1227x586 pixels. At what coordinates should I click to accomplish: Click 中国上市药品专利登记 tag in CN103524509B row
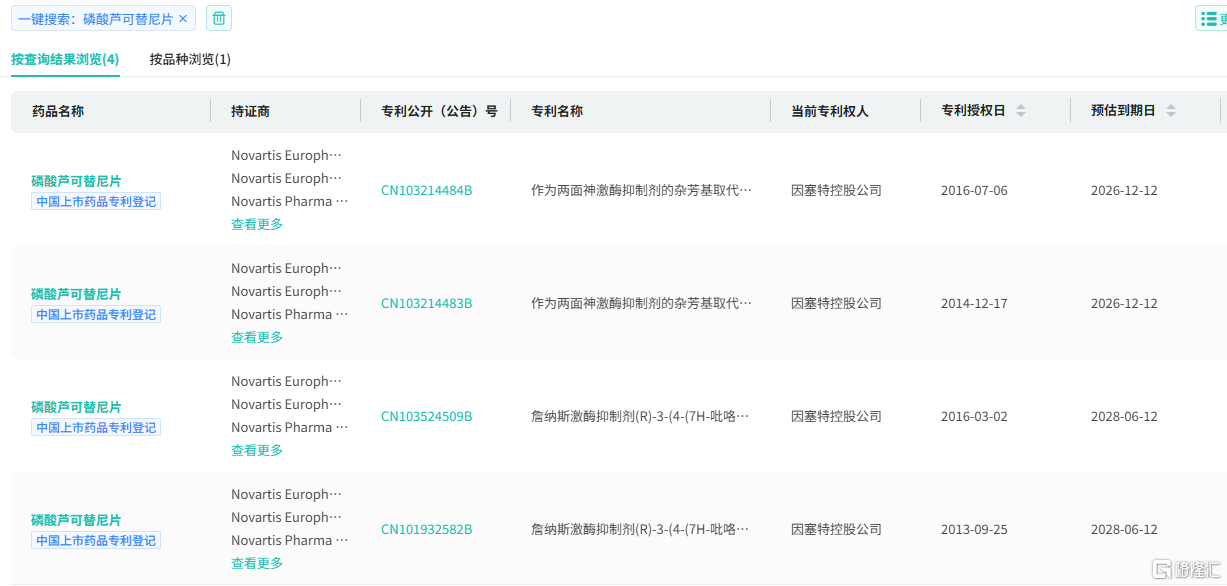96,427
